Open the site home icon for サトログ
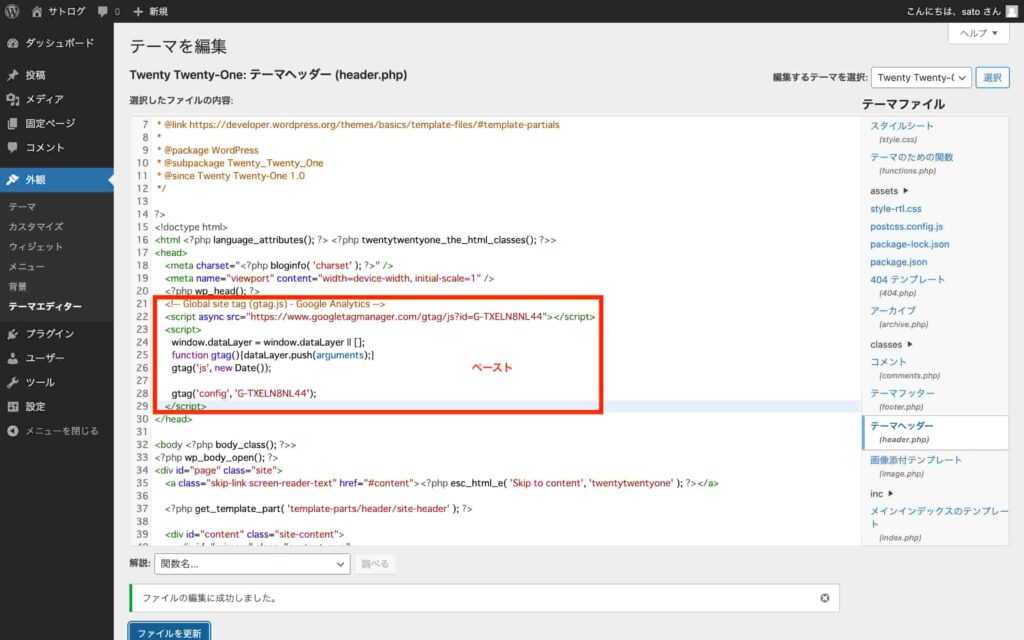This screenshot has width=1024, height=640. tap(37, 12)
